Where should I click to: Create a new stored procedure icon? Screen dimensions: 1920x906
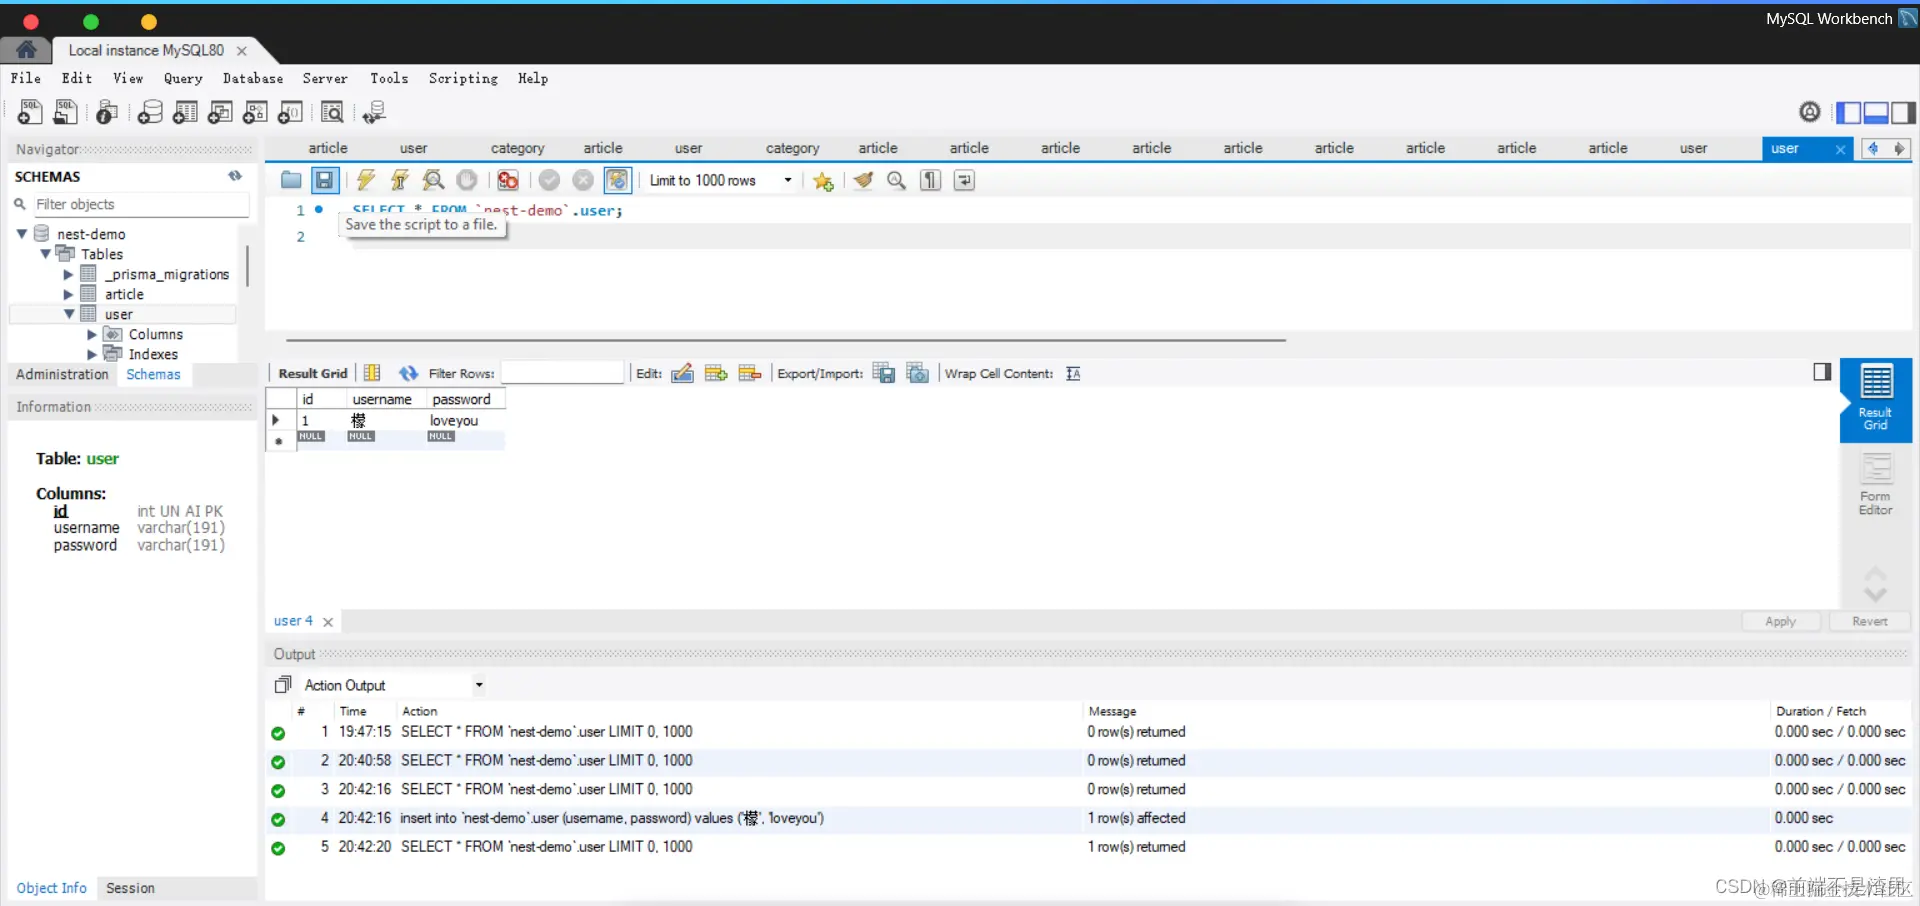(255, 112)
